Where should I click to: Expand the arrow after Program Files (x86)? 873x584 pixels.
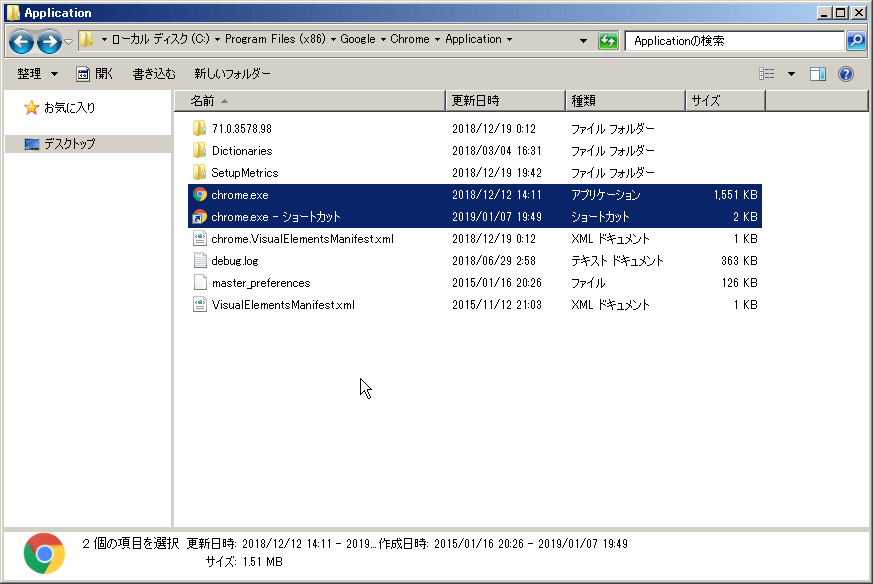point(333,40)
